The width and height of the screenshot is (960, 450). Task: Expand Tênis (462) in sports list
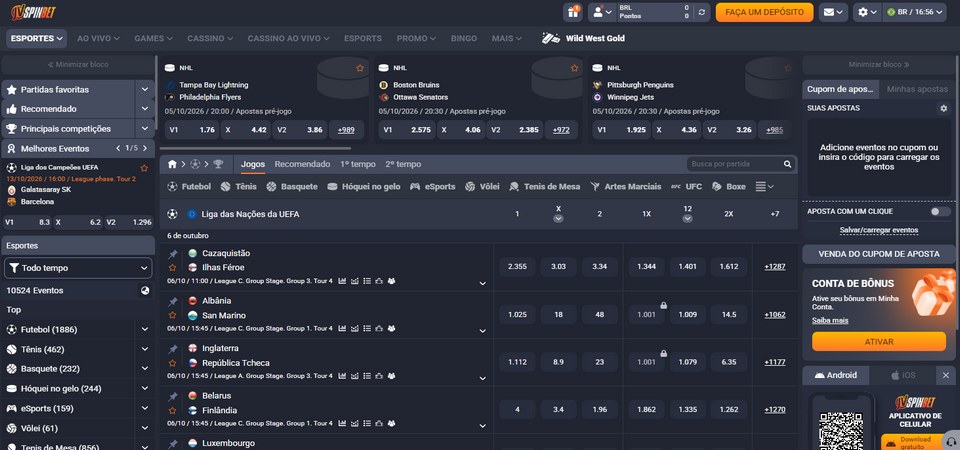tap(144, 350)
